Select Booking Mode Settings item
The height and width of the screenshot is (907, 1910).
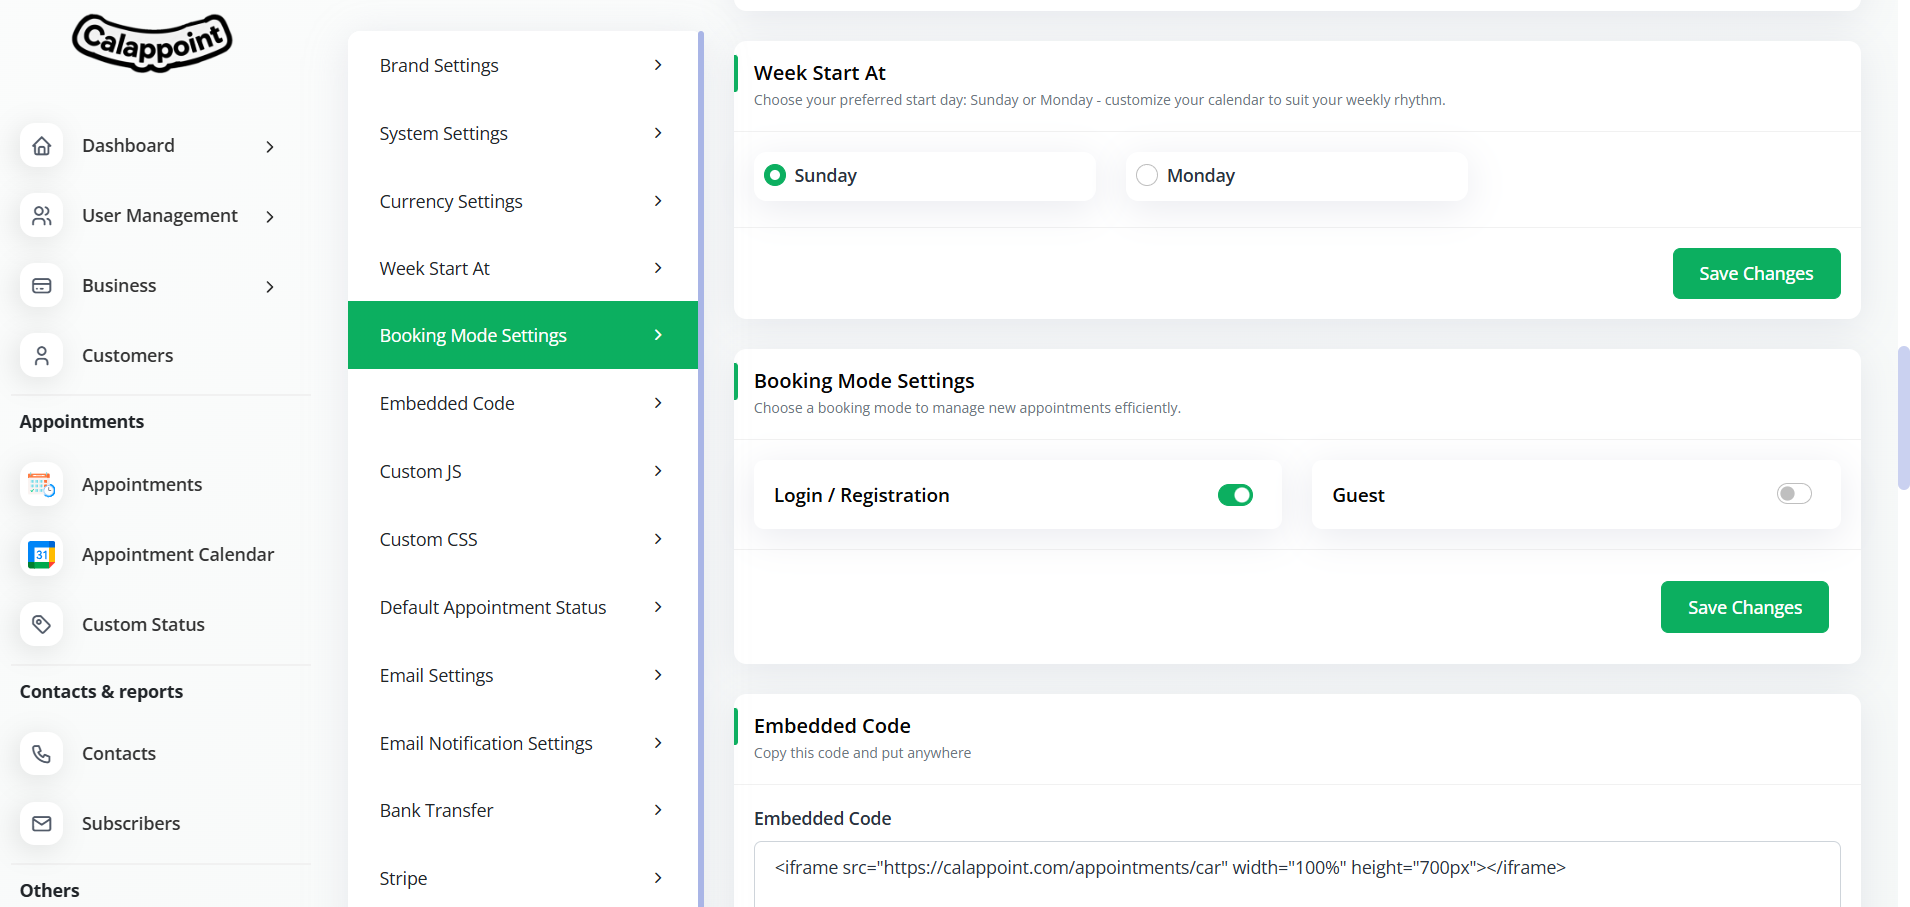click(x=523, y=335)
